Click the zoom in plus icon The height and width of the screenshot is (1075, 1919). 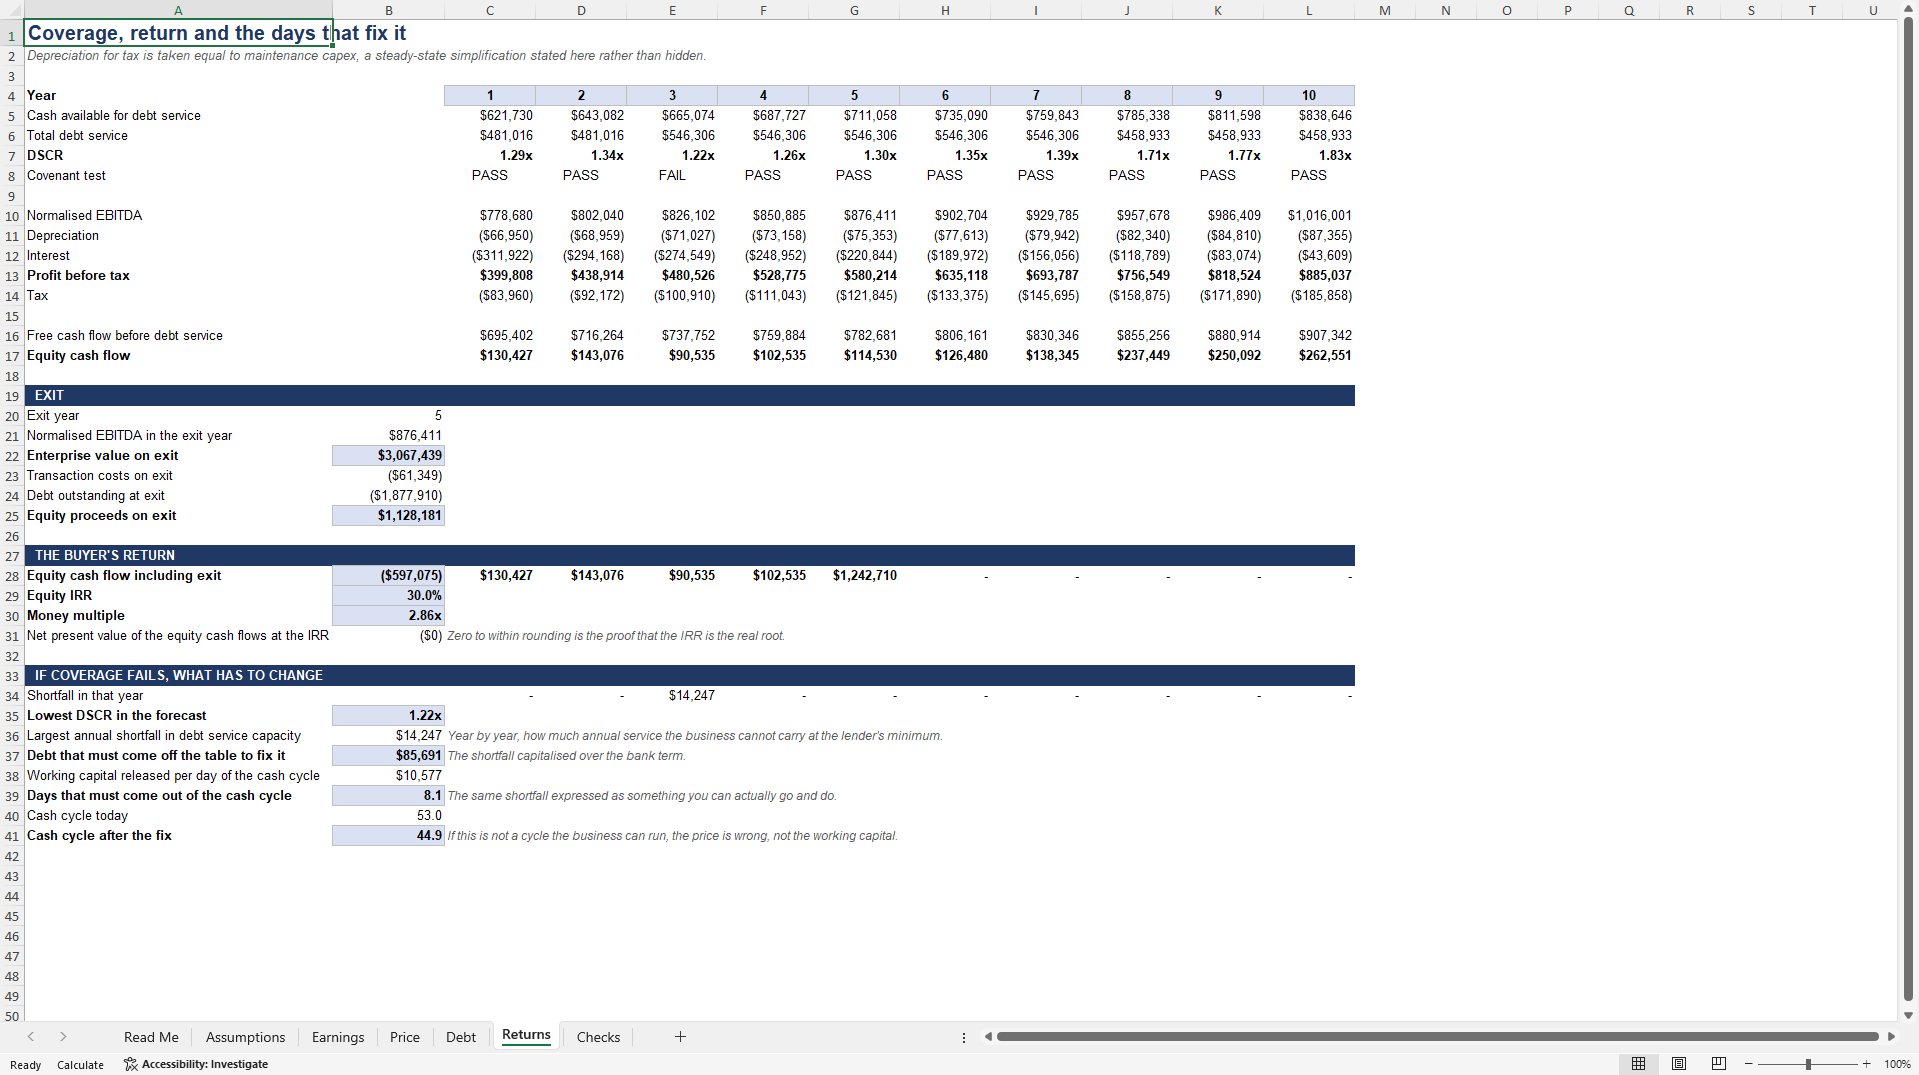click(1866, 1064)
